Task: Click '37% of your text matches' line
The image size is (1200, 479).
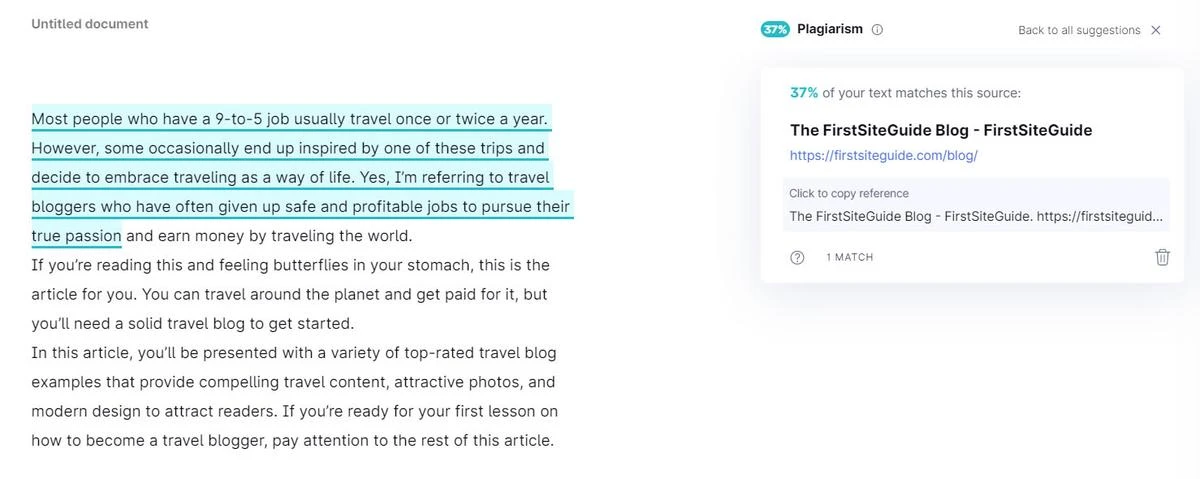Action: [x=905, y=93]
